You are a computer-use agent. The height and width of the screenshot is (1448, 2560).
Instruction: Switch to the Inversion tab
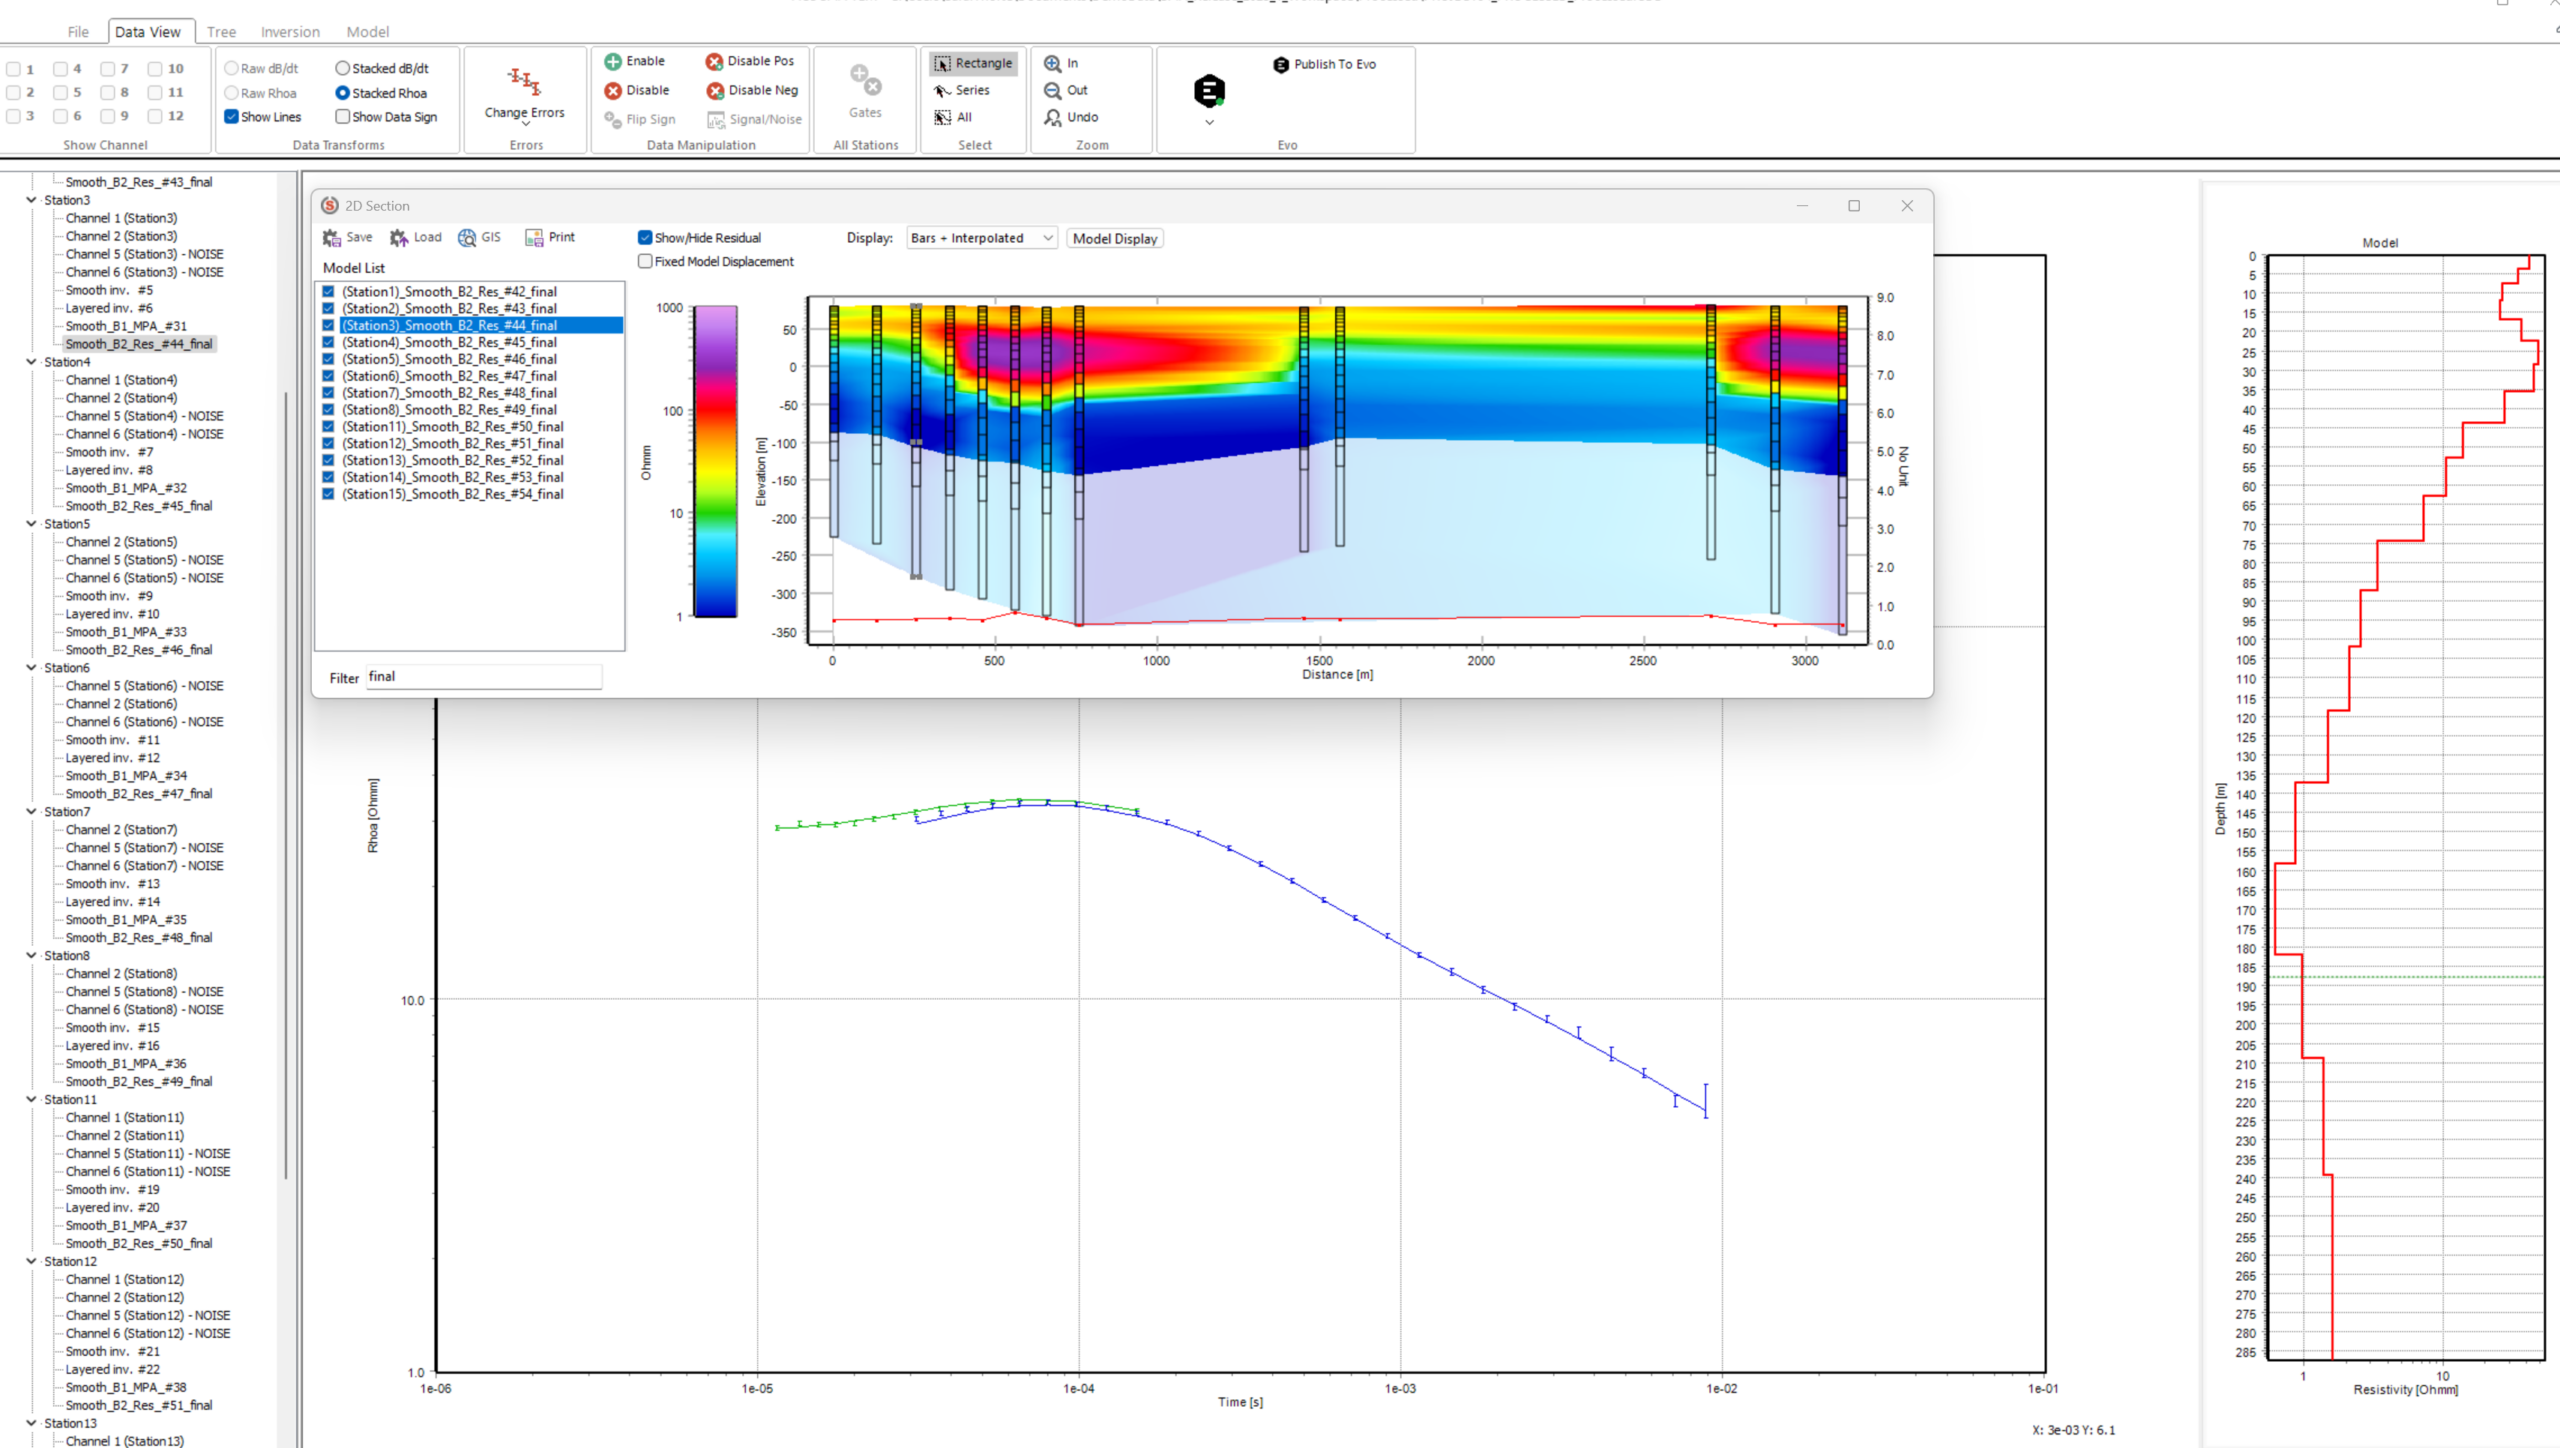tap(290, 32)
